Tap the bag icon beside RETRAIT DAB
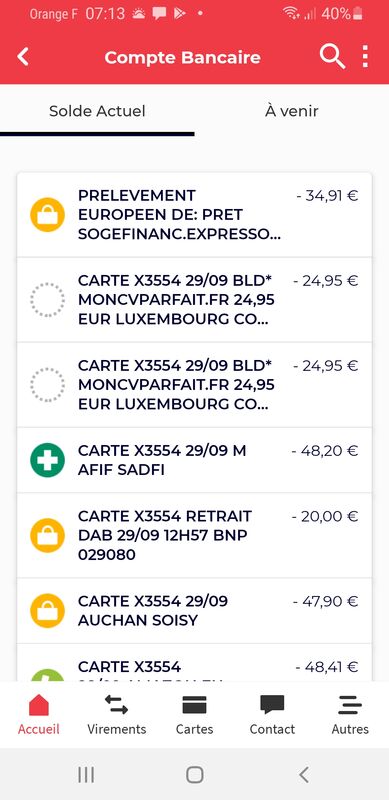Viewport: 389px width, 800px height. [x=47, y=535]
